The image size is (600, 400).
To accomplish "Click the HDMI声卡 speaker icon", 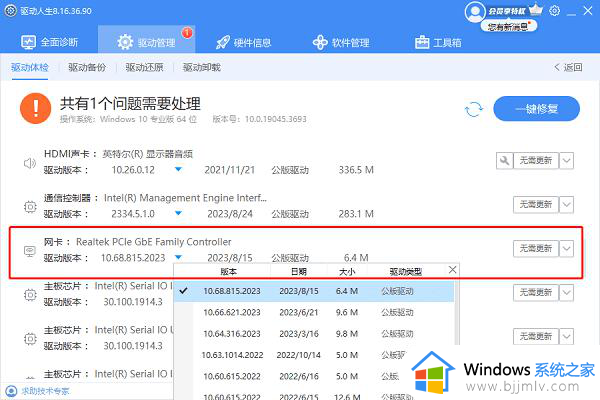I will (30, 163).
